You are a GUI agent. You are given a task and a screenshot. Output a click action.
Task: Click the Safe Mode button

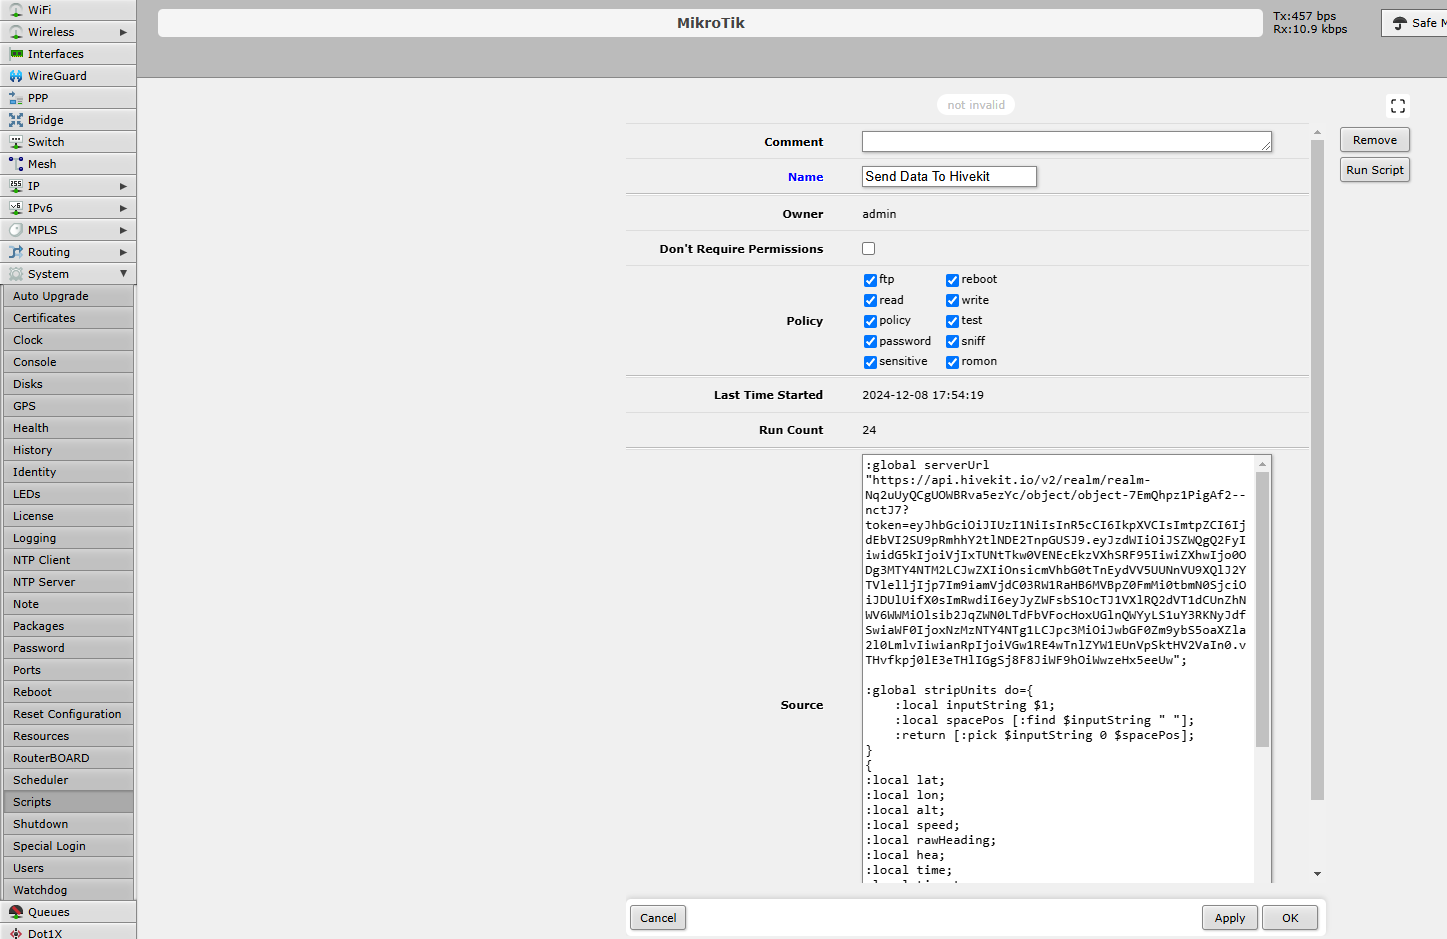(1414, 23)
